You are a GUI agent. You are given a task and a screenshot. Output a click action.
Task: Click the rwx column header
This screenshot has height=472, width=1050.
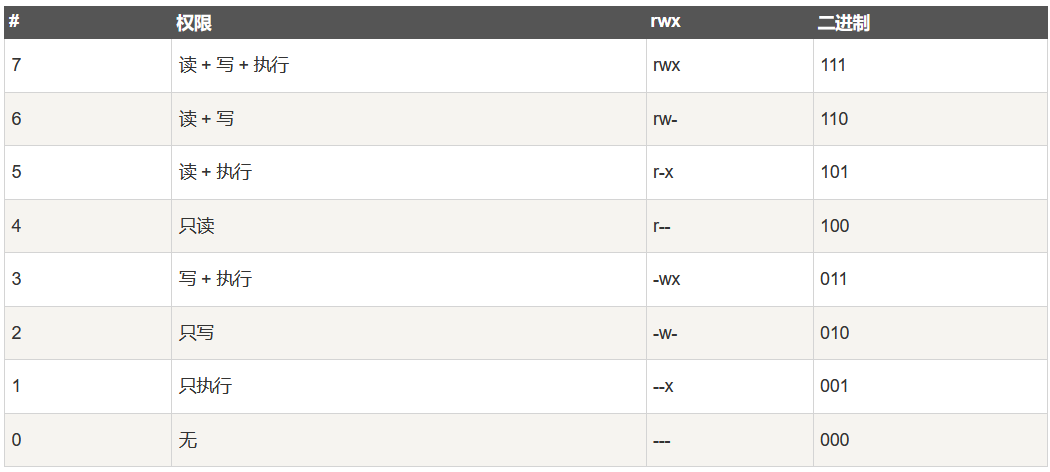pos(665,22)
